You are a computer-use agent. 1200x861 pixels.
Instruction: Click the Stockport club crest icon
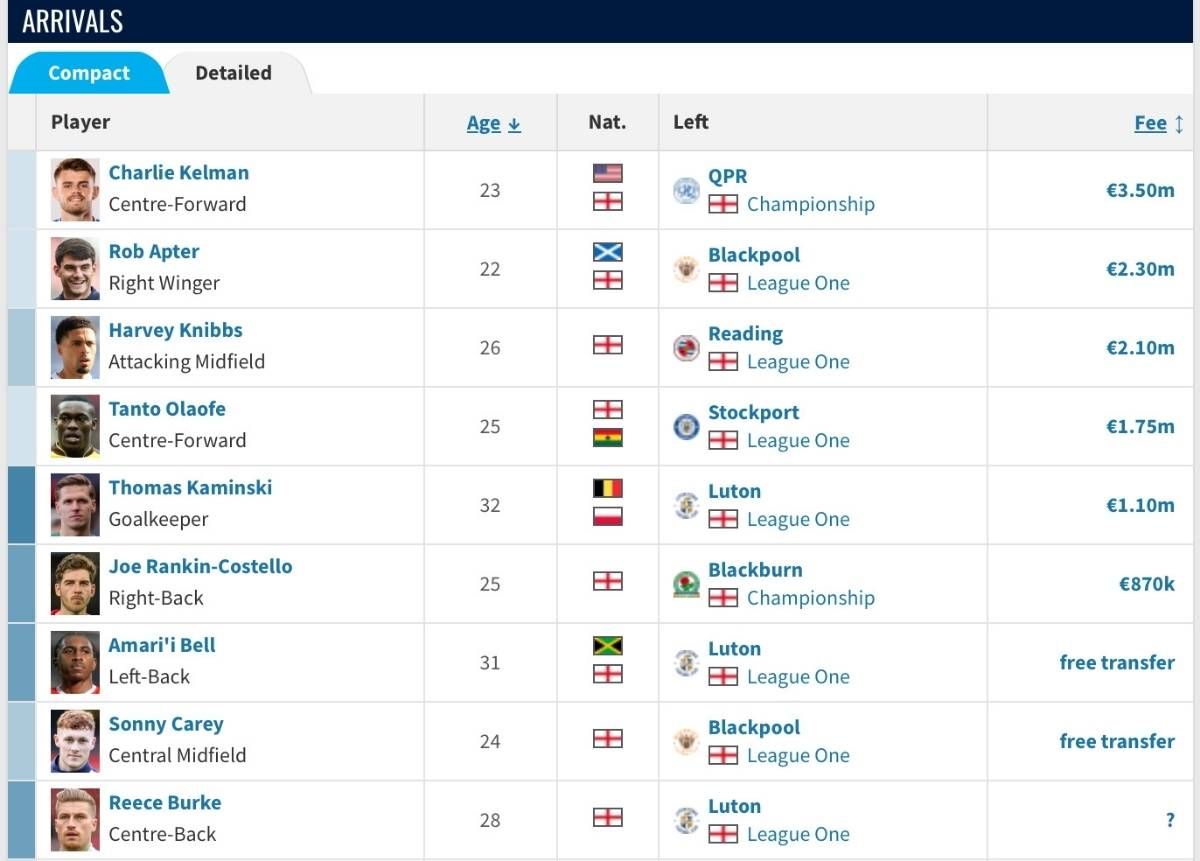[x=686, y=427]
